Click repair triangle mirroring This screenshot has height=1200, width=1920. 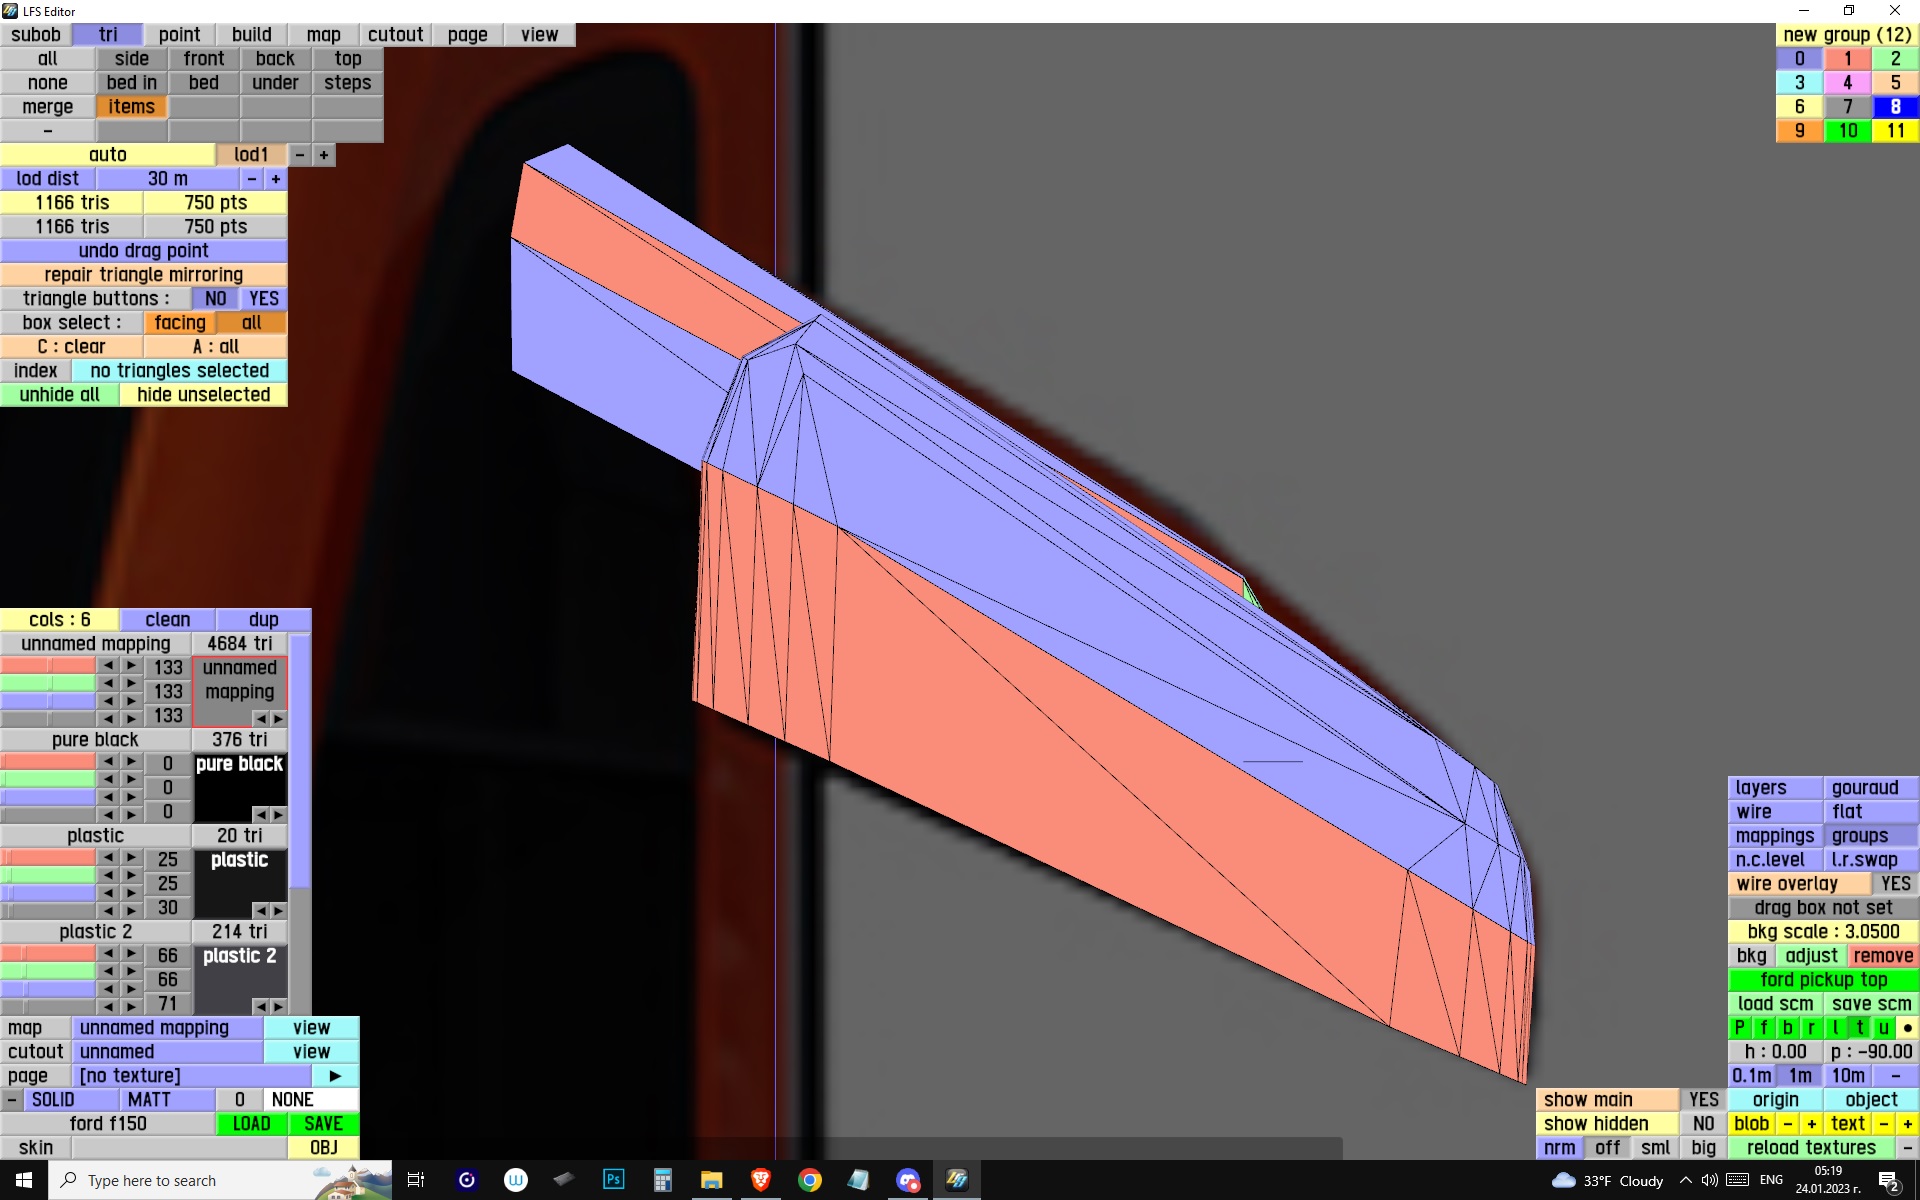143,275
